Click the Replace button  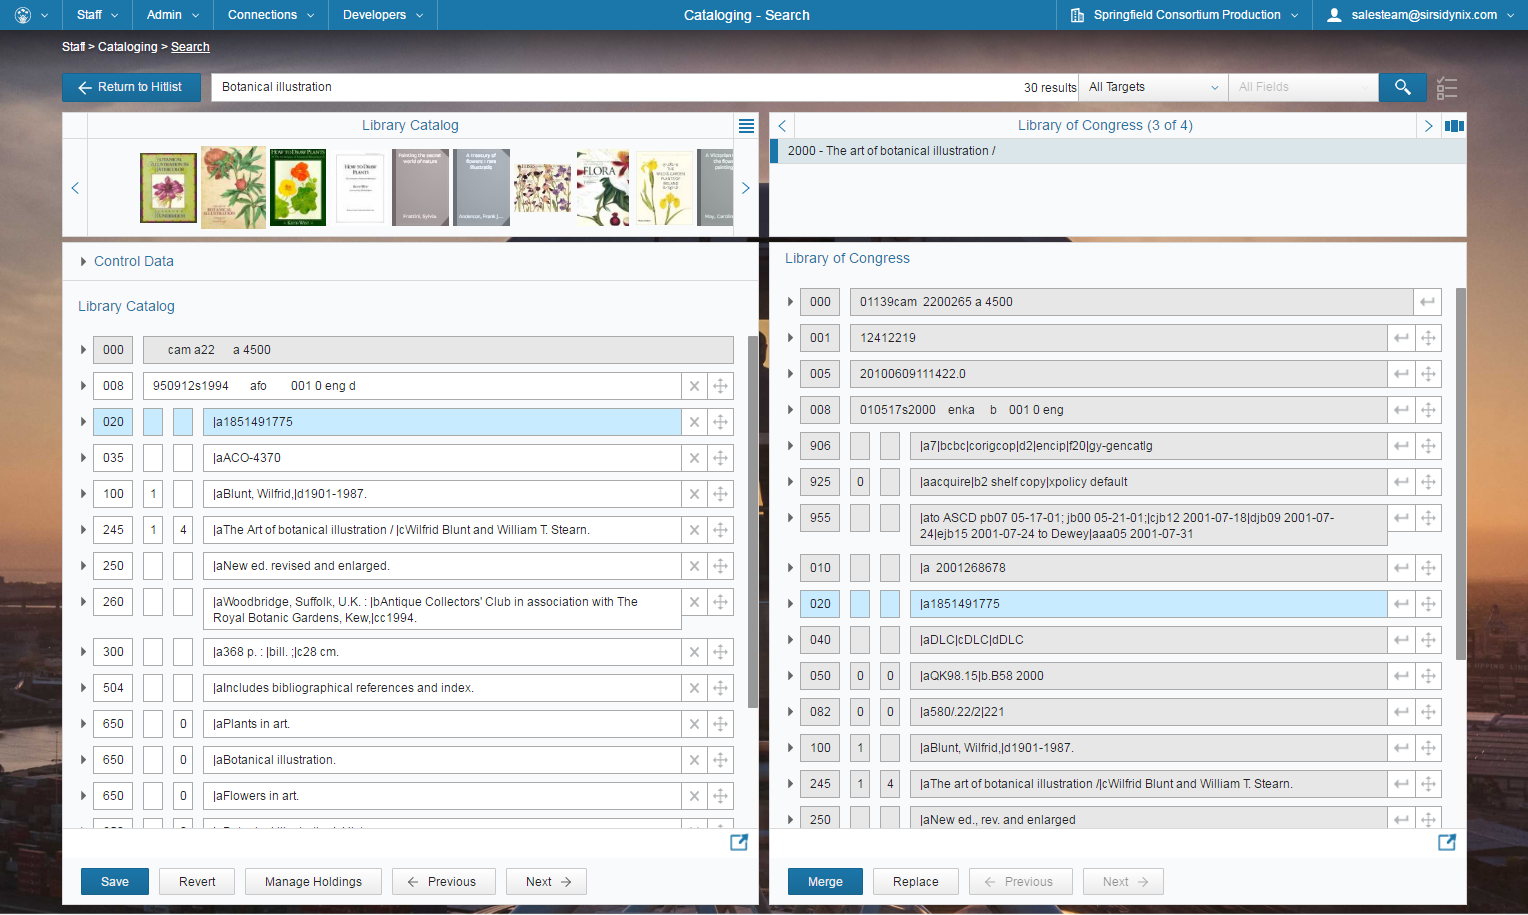(916, 882)
